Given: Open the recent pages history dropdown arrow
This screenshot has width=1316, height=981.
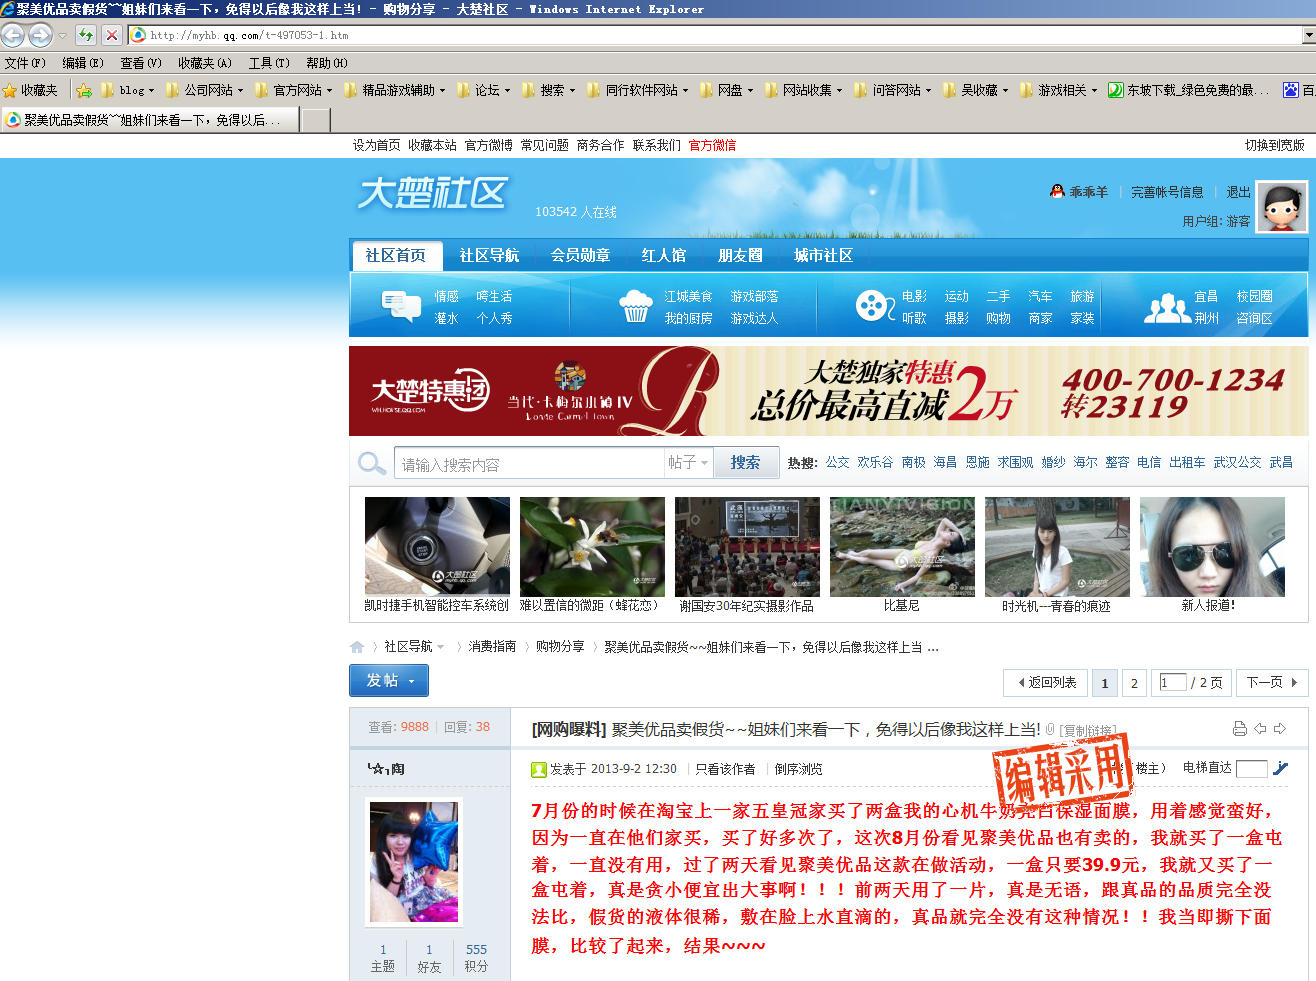Looking at the screenshot, I should click(62, 35).
